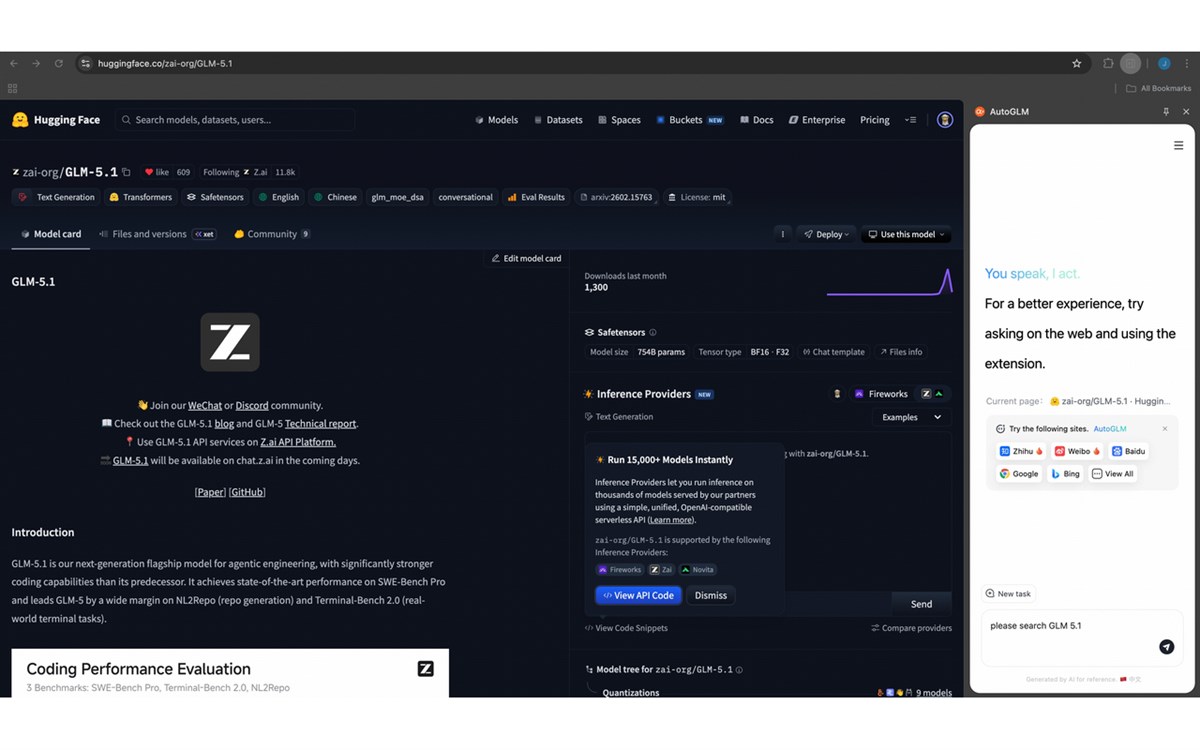Viewport: 1200px width, 750px height.
Task: Open the Hugging Face user avatar menu
Action: 945,120
